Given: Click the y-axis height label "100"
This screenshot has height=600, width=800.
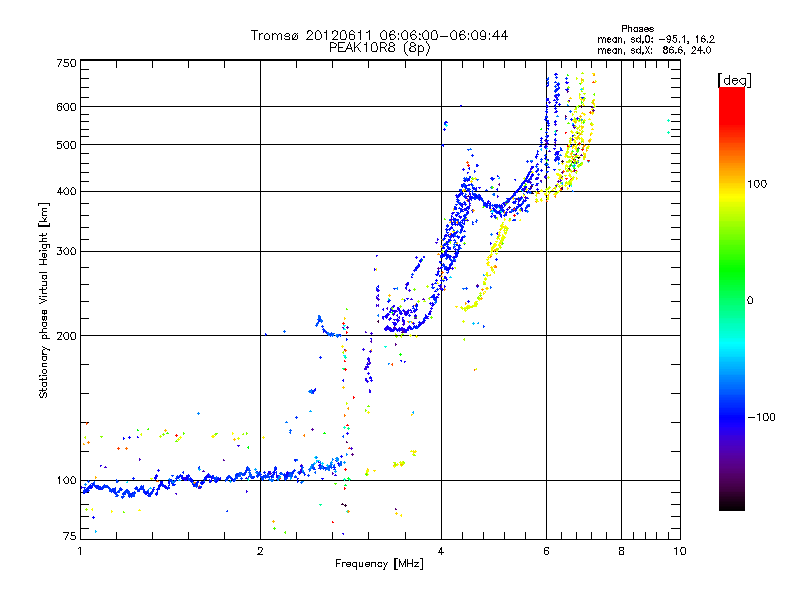Looking at the screenshot, I should (x=67, y=481).
